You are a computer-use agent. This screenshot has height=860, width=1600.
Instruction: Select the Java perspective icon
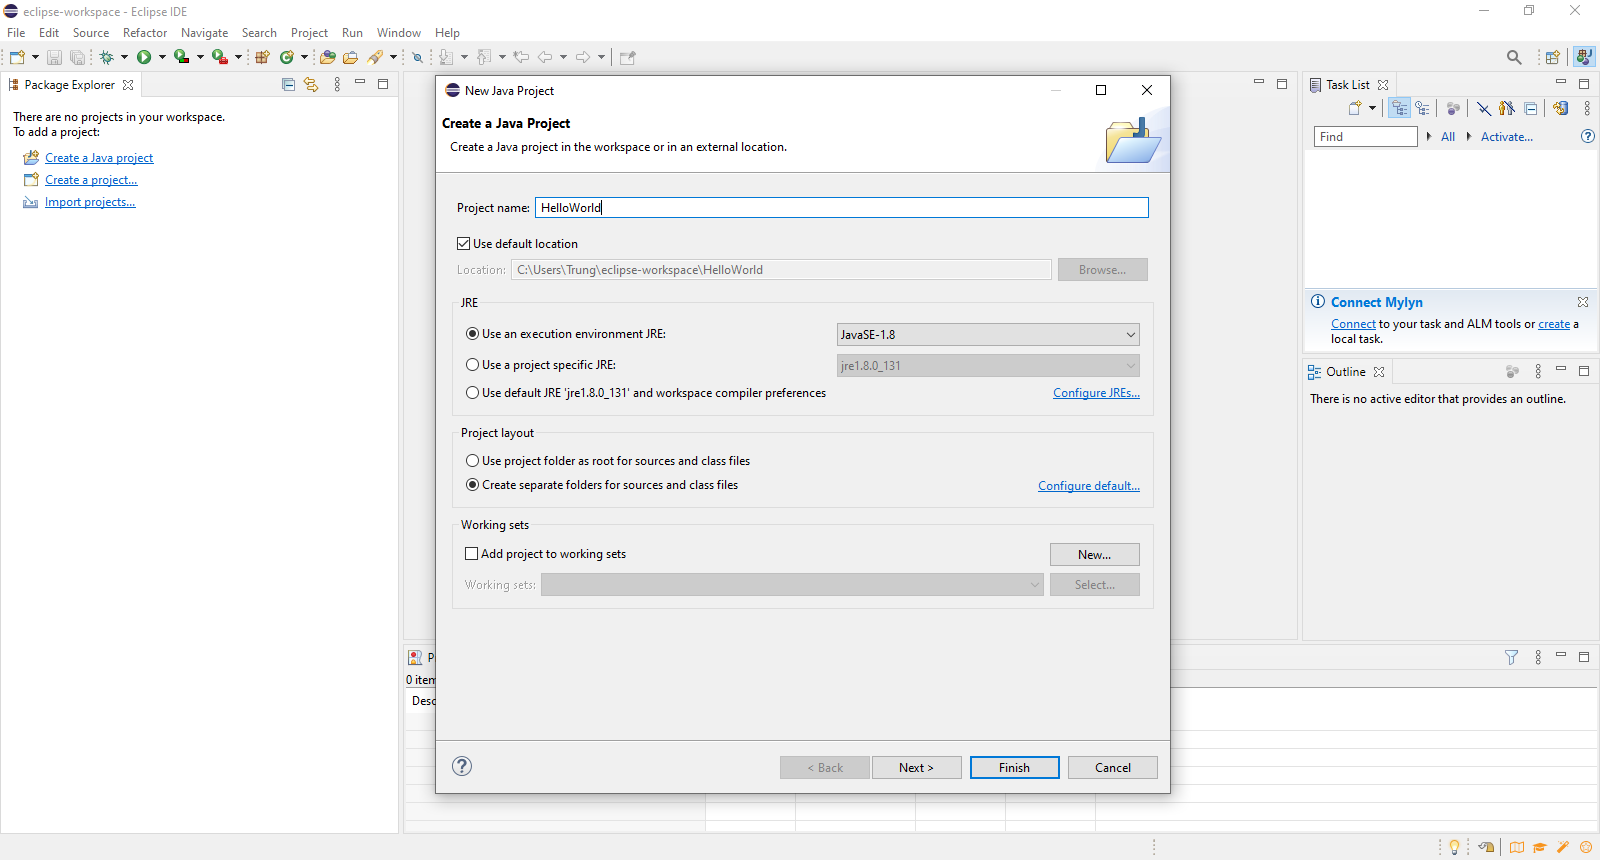point(1584,57)
